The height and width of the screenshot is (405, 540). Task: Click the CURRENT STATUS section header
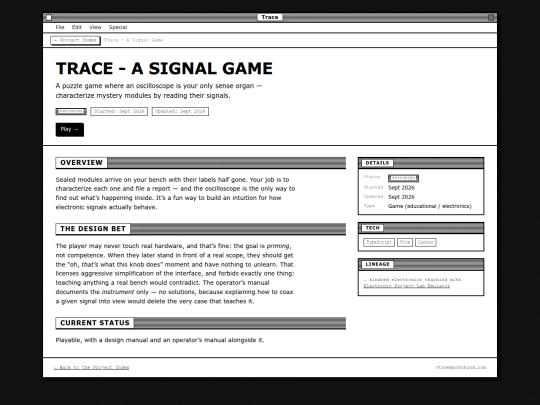tap(200, 323)
